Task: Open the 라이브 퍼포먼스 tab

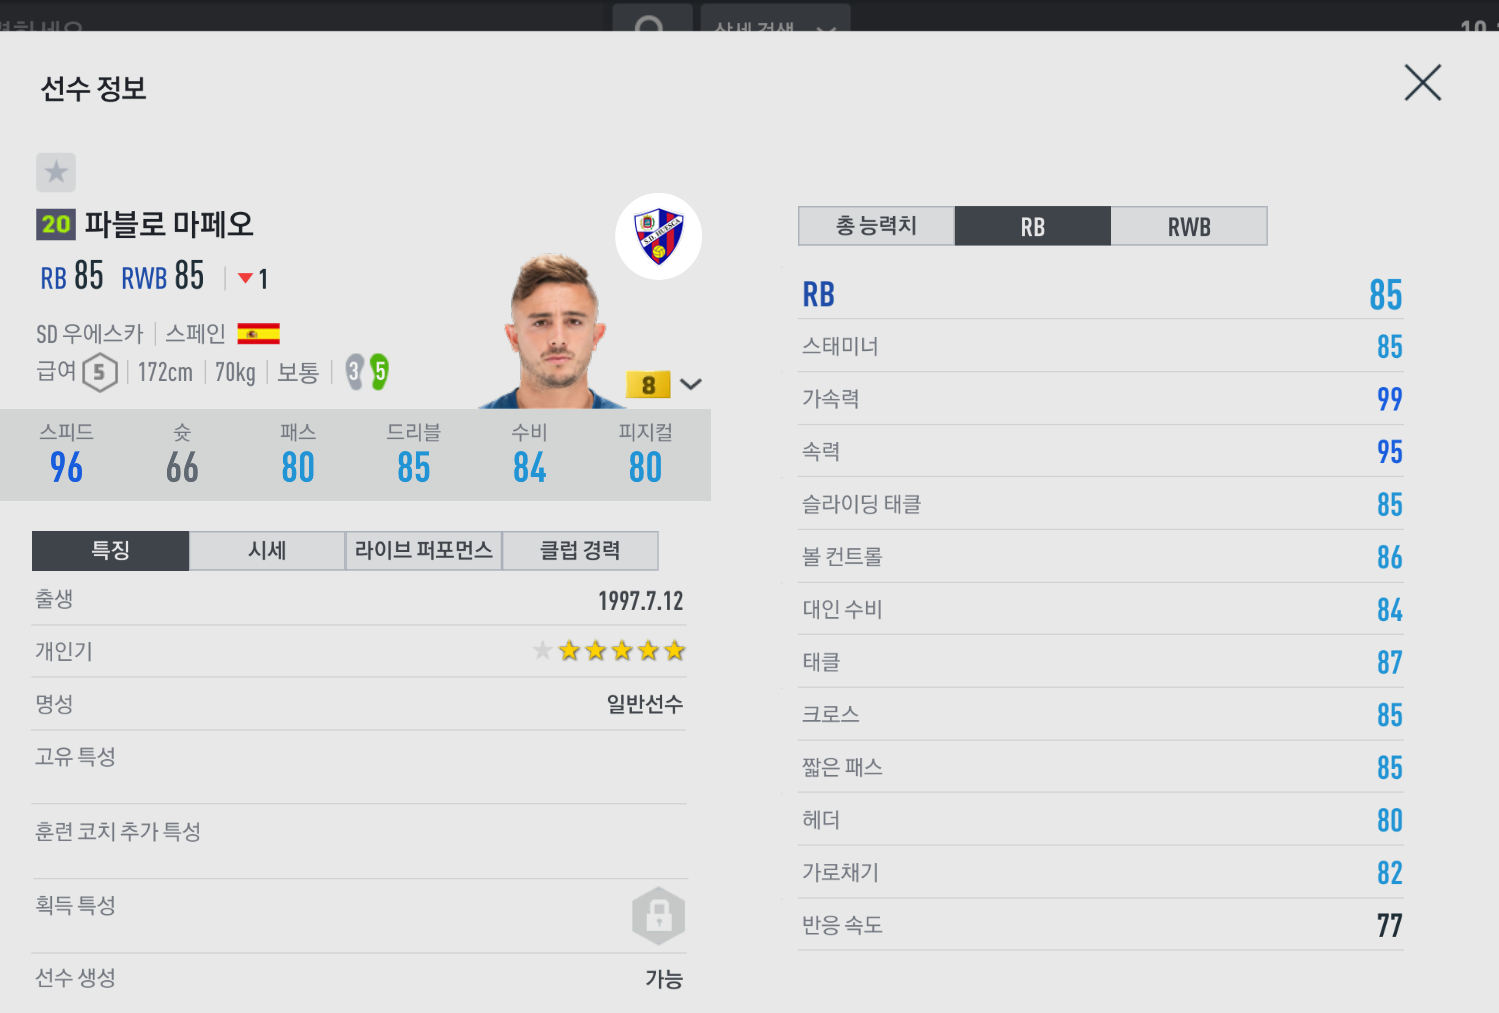Action: pyautogui.click(x=424, y=551)
